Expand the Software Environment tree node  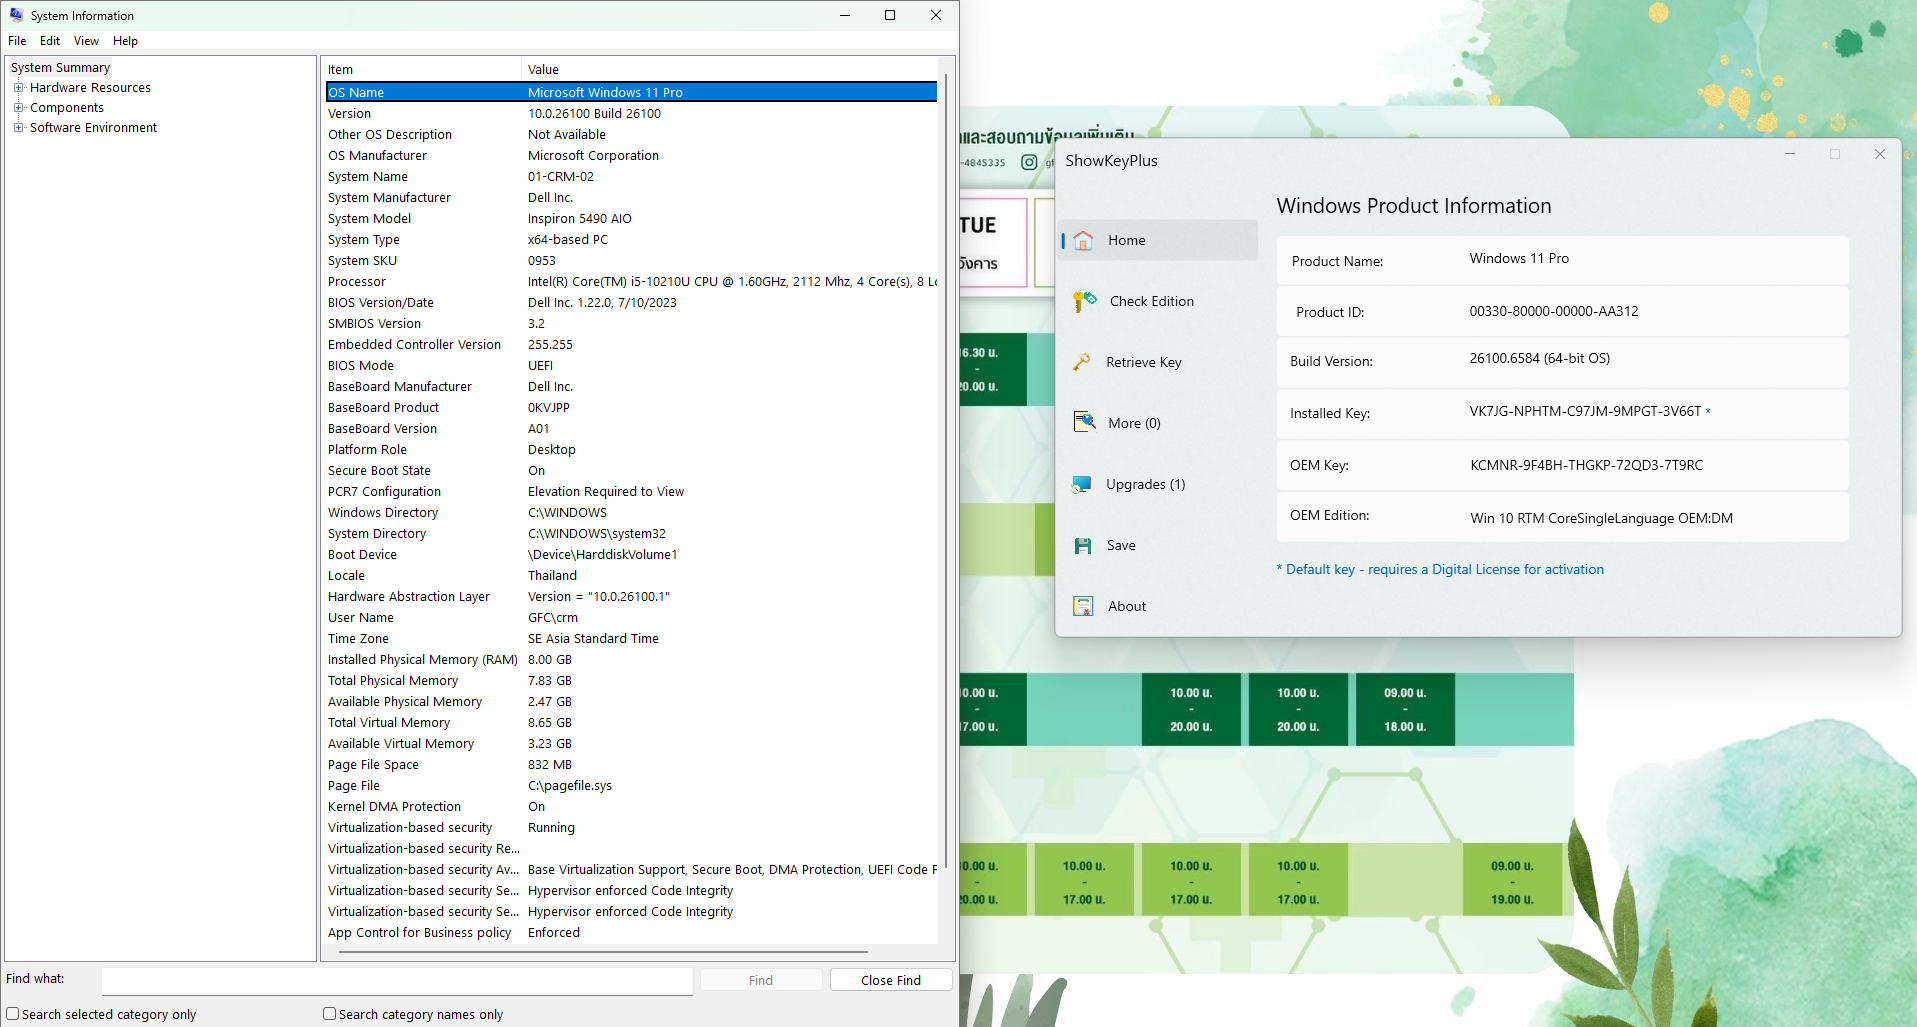pos(18,128)
